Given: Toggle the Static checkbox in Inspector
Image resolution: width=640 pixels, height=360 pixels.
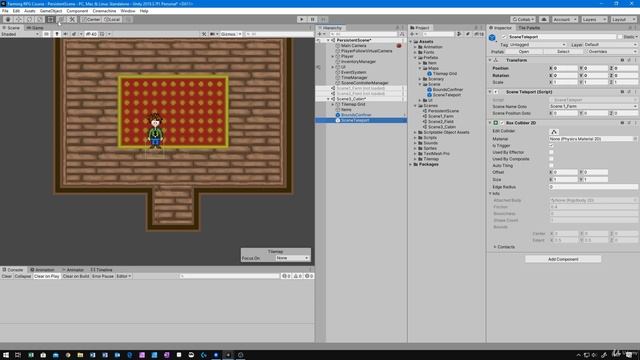Looking at the screenshot, I should click(x=620, y=37).
